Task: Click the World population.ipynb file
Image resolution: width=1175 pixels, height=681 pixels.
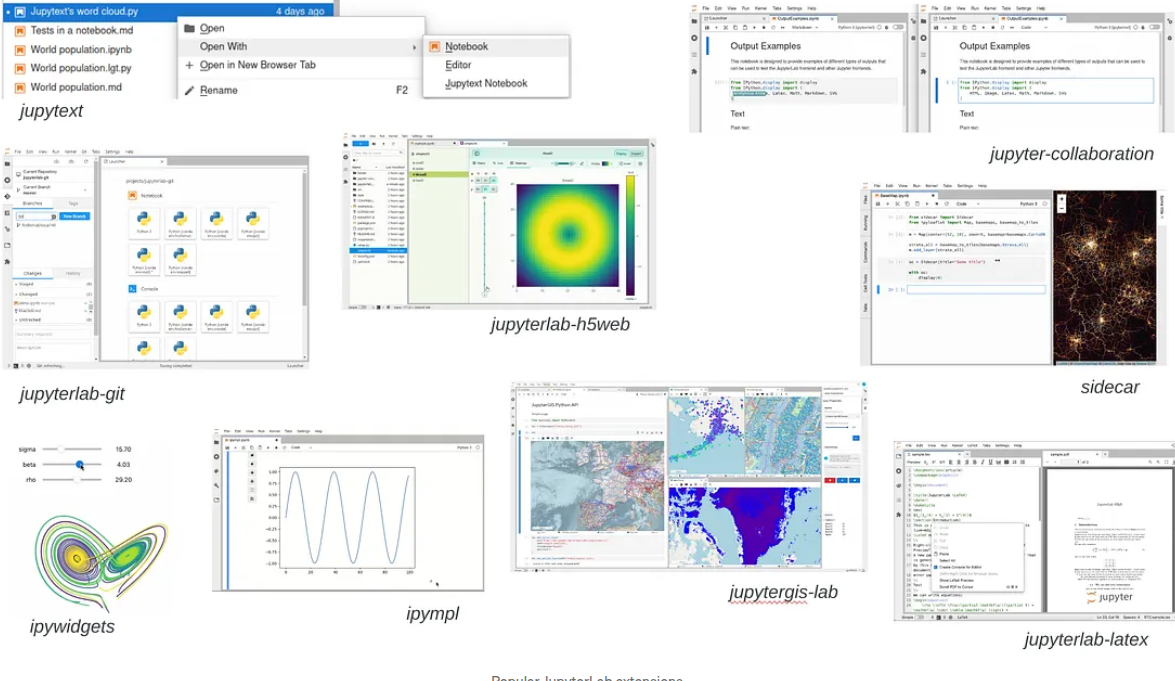Action: pos(81,49)
